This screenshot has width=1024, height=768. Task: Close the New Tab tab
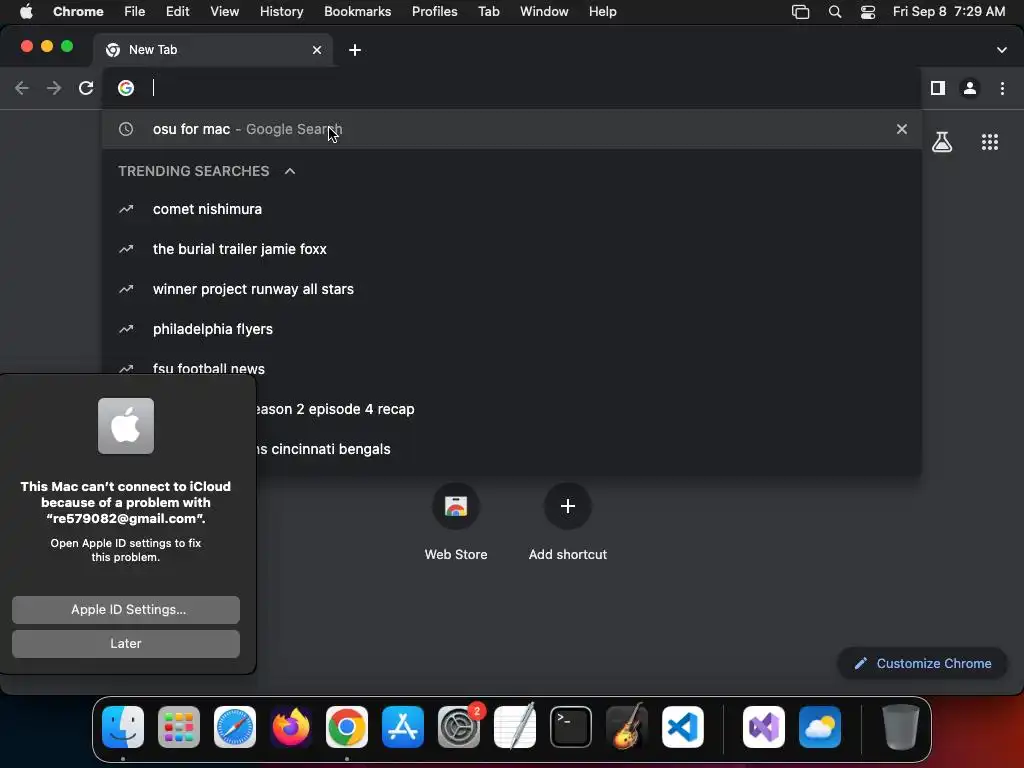317,50
